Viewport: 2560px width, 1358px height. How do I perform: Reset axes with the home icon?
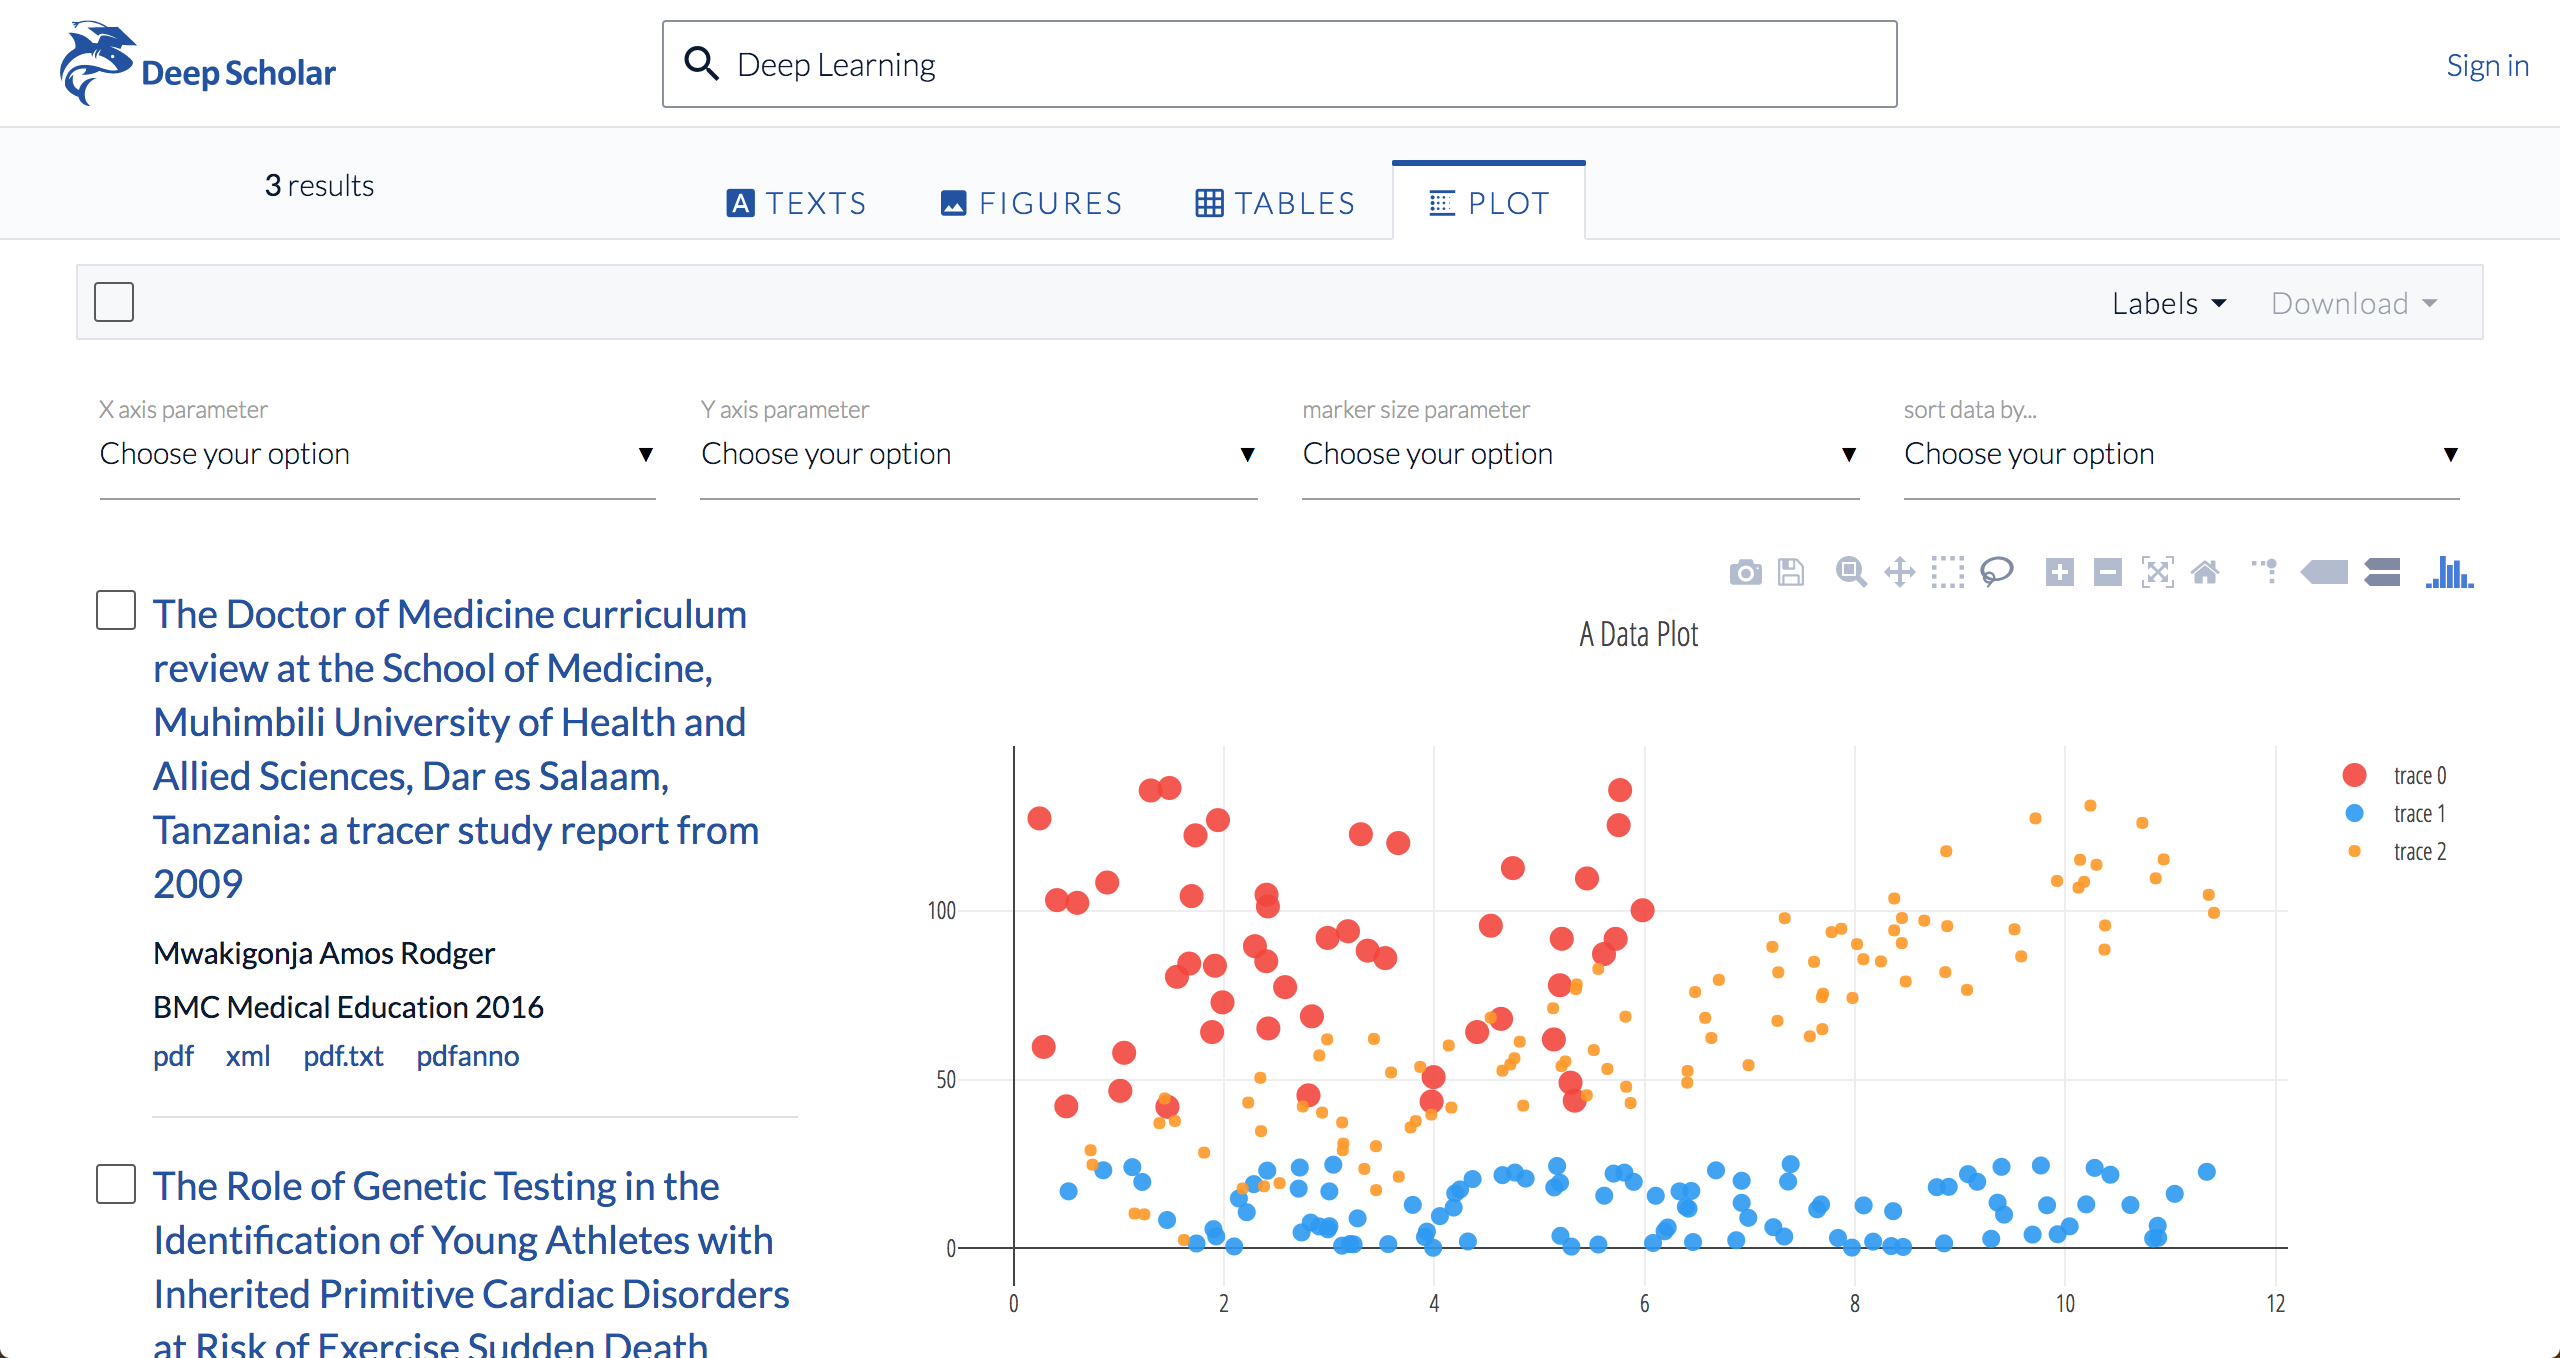2205,572
